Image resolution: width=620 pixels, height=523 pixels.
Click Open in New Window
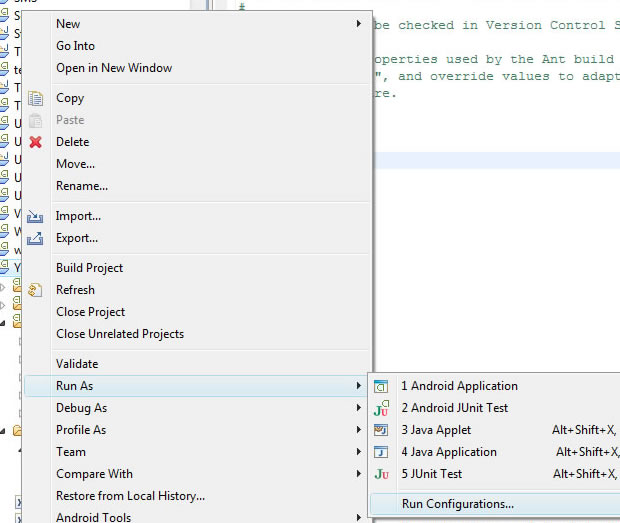click(114, 68)
